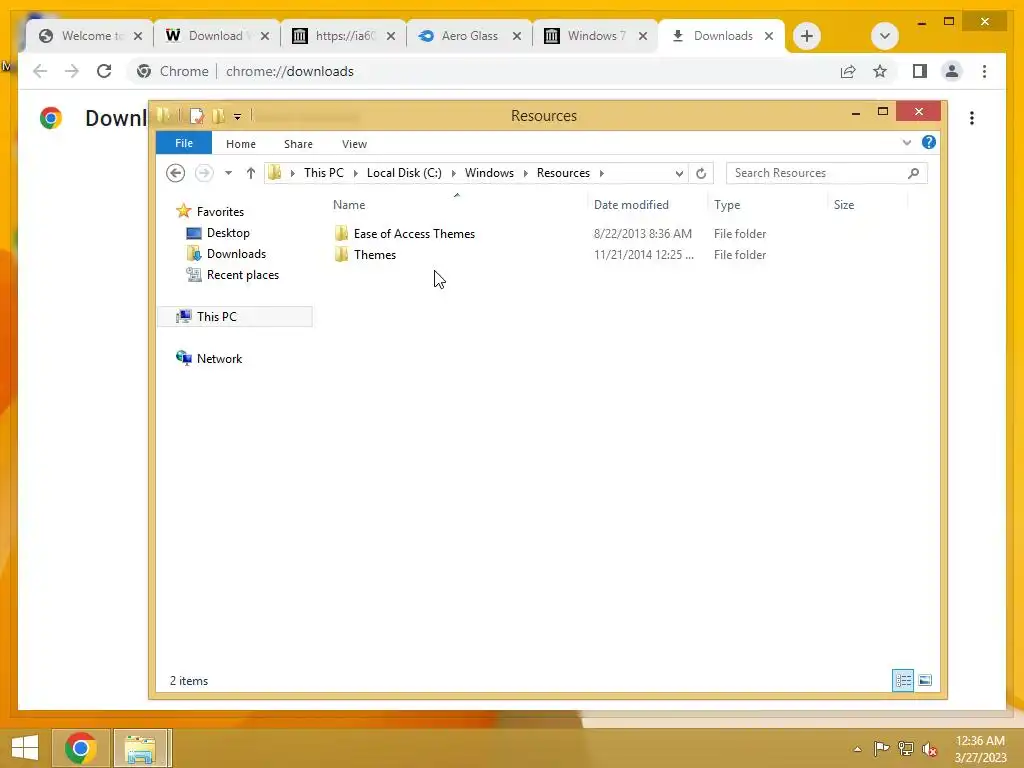Screen dimensions: 1024x768
Task: Click network tray icon
Action: [906, 748]
